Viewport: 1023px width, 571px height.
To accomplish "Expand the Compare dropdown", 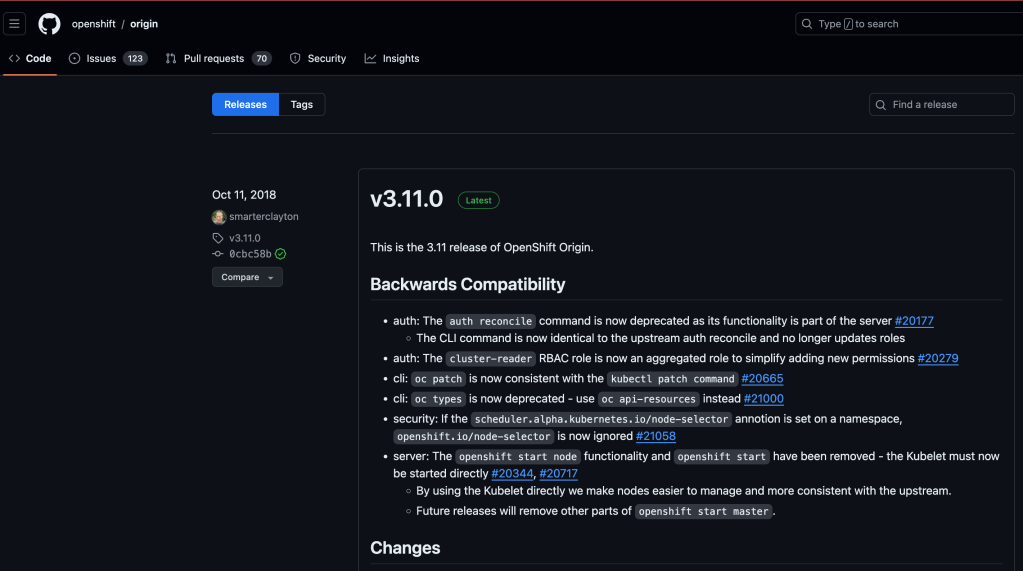I will (247, 277).
